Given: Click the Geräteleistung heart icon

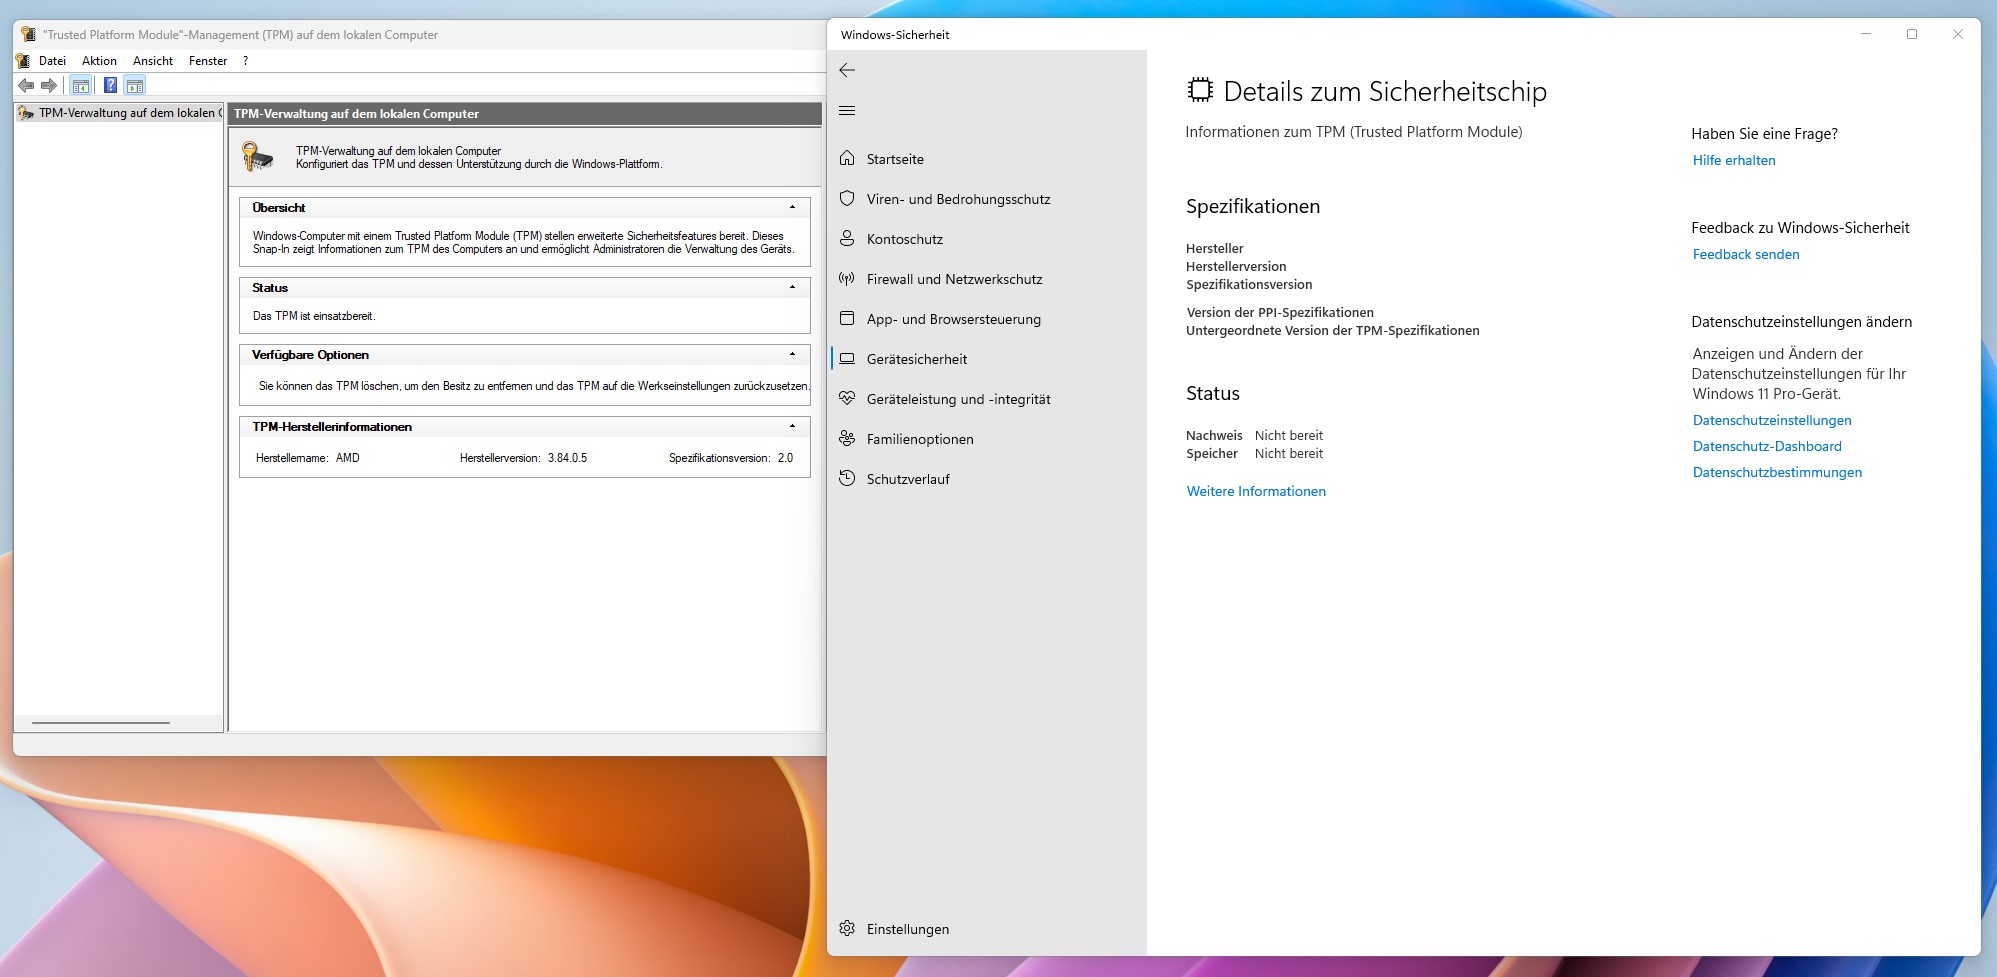Looking at the screenshot, I should pyautogui.click(x=847, y=398).
